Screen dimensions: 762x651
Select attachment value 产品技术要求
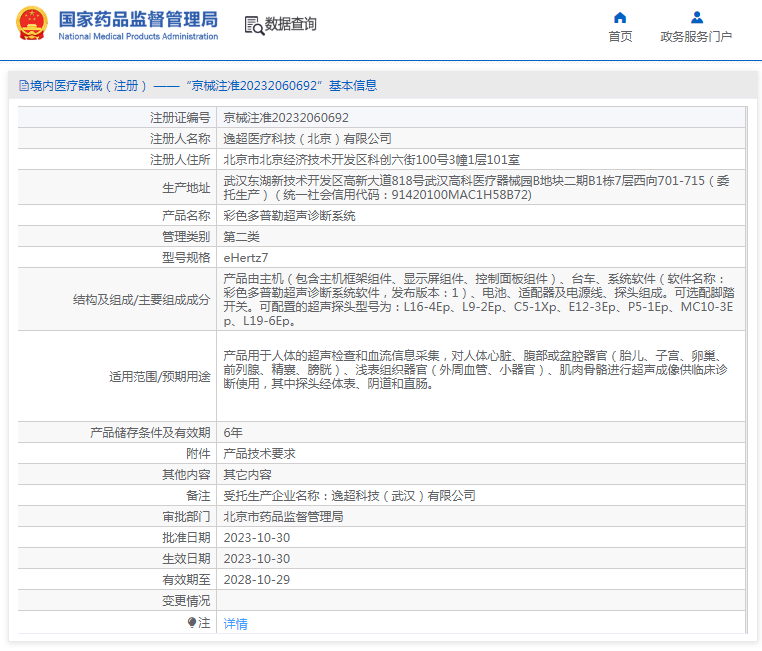click(x=259, y=453)
